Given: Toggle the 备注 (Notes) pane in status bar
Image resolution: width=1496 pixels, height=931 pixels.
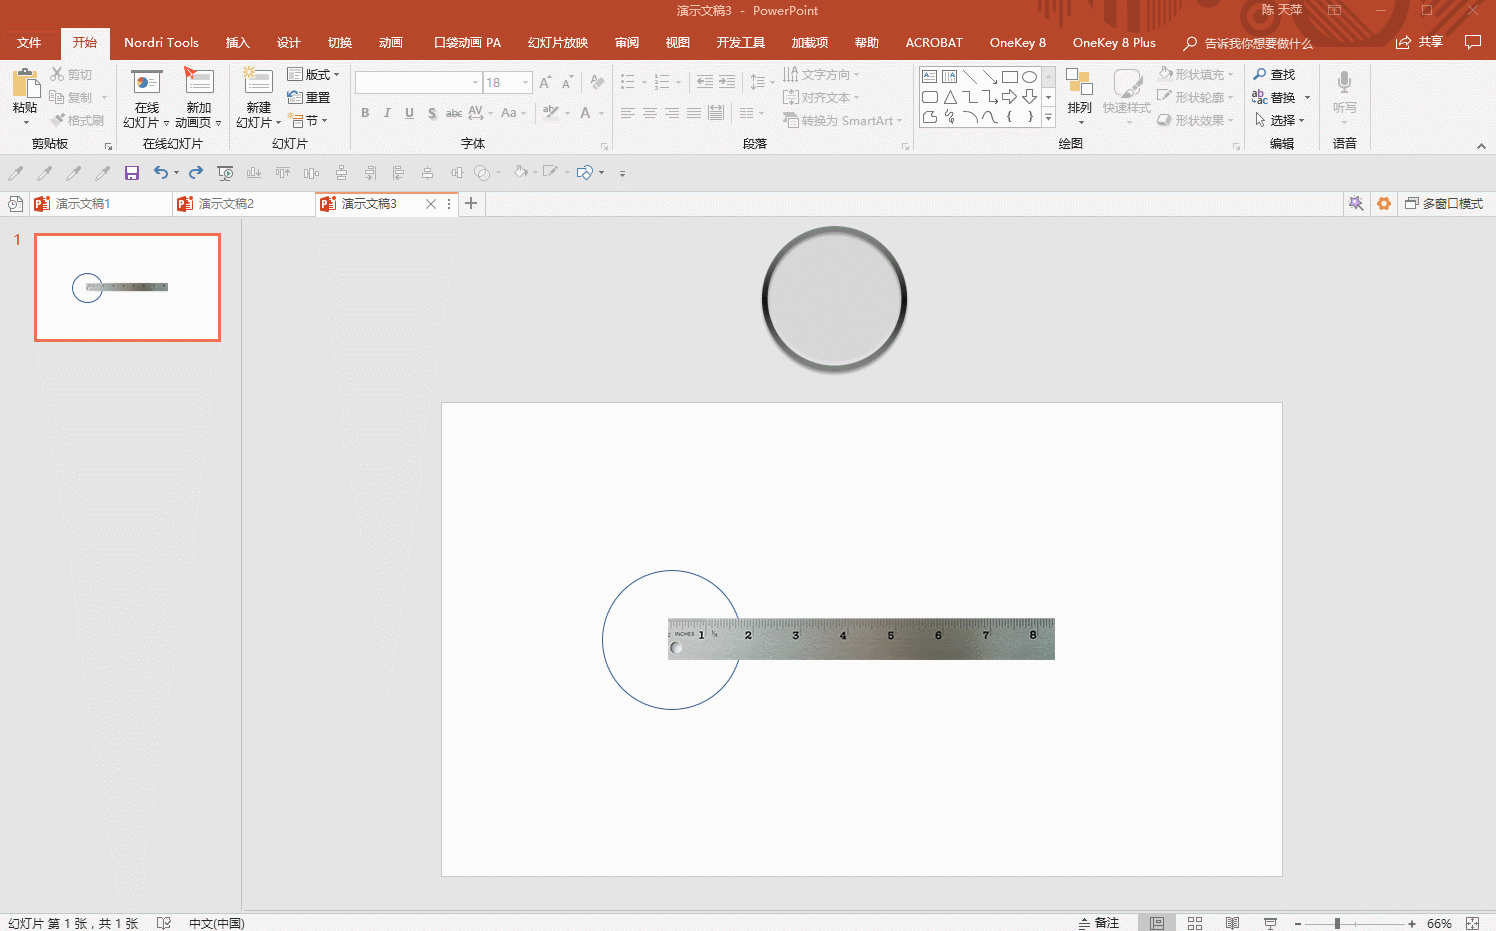Looking at the screenshot, I should [x=1099, y=923].
